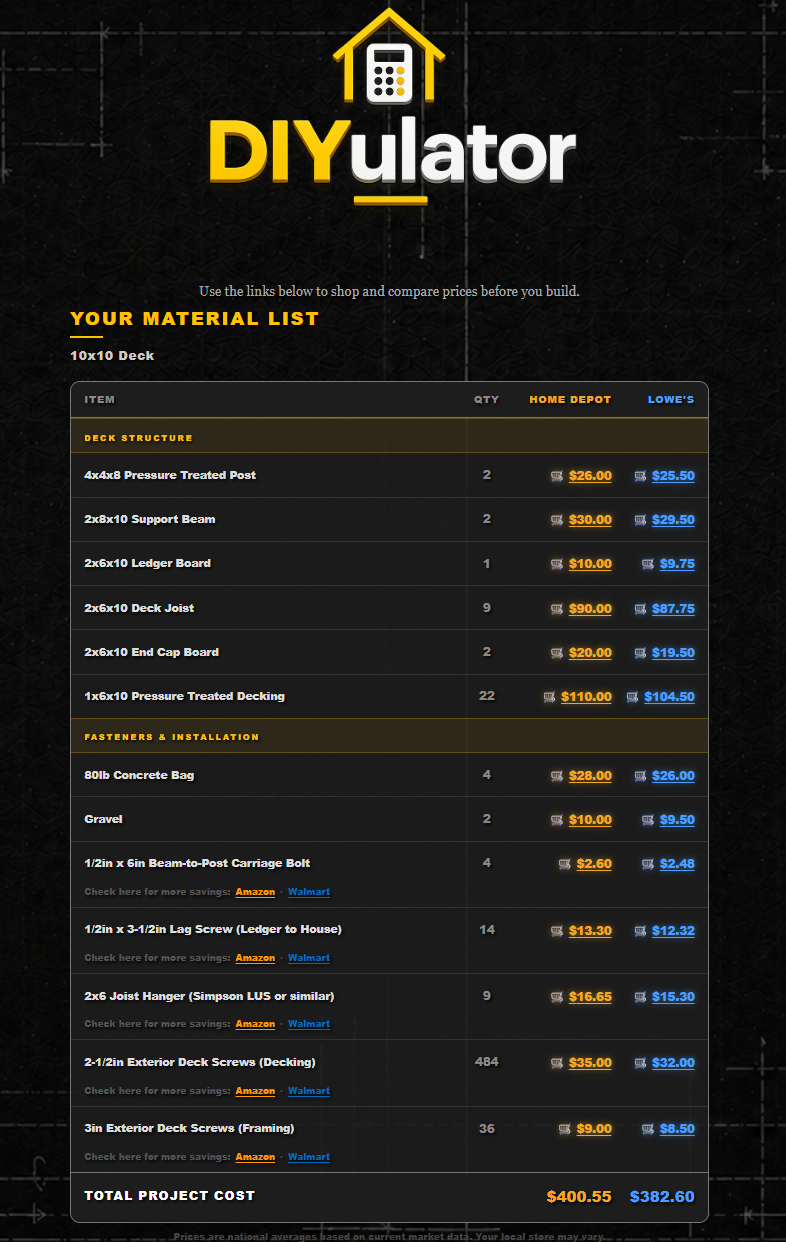Click Lowe's cart icon for Joist Hanger
Viewport: 786px width, 1242px height.
click(x=640, y=997)
